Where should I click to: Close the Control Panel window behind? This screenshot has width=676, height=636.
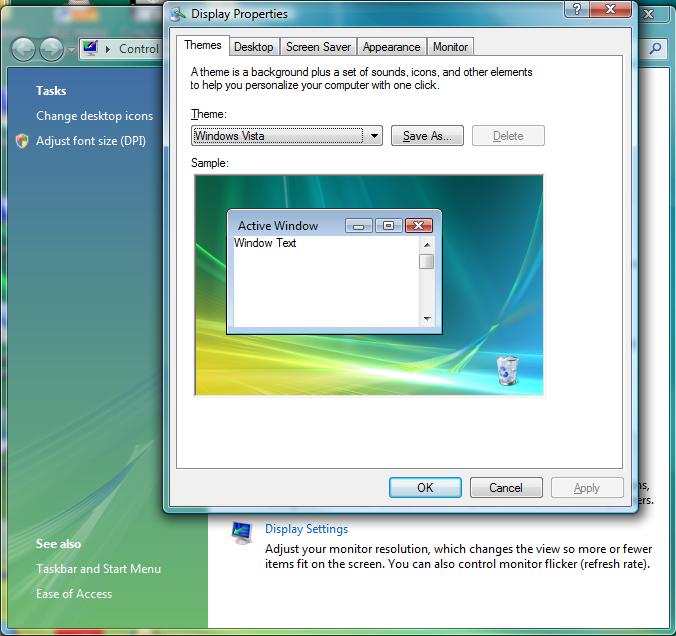coord(649,14)
